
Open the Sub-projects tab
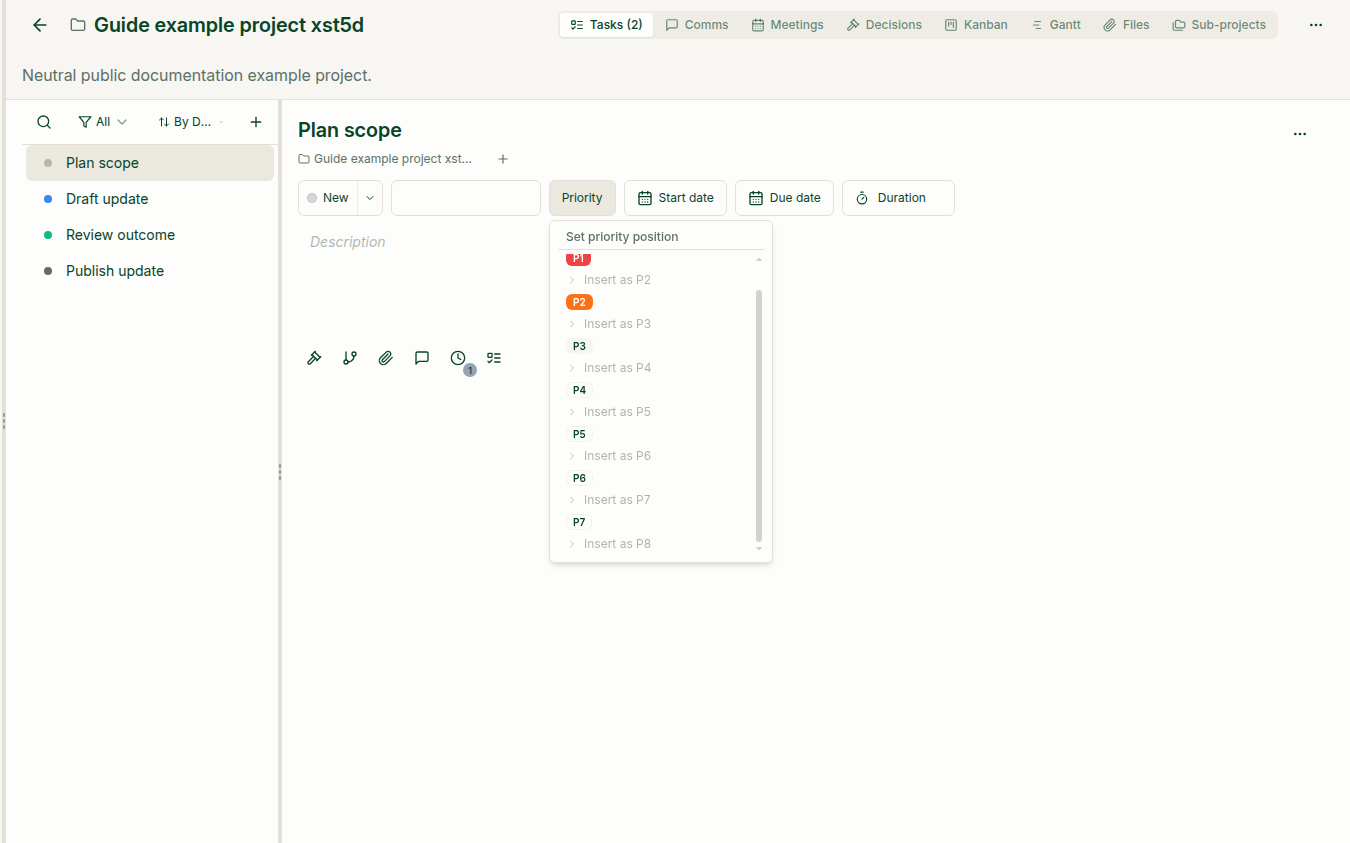click(x=1219, y=25)
